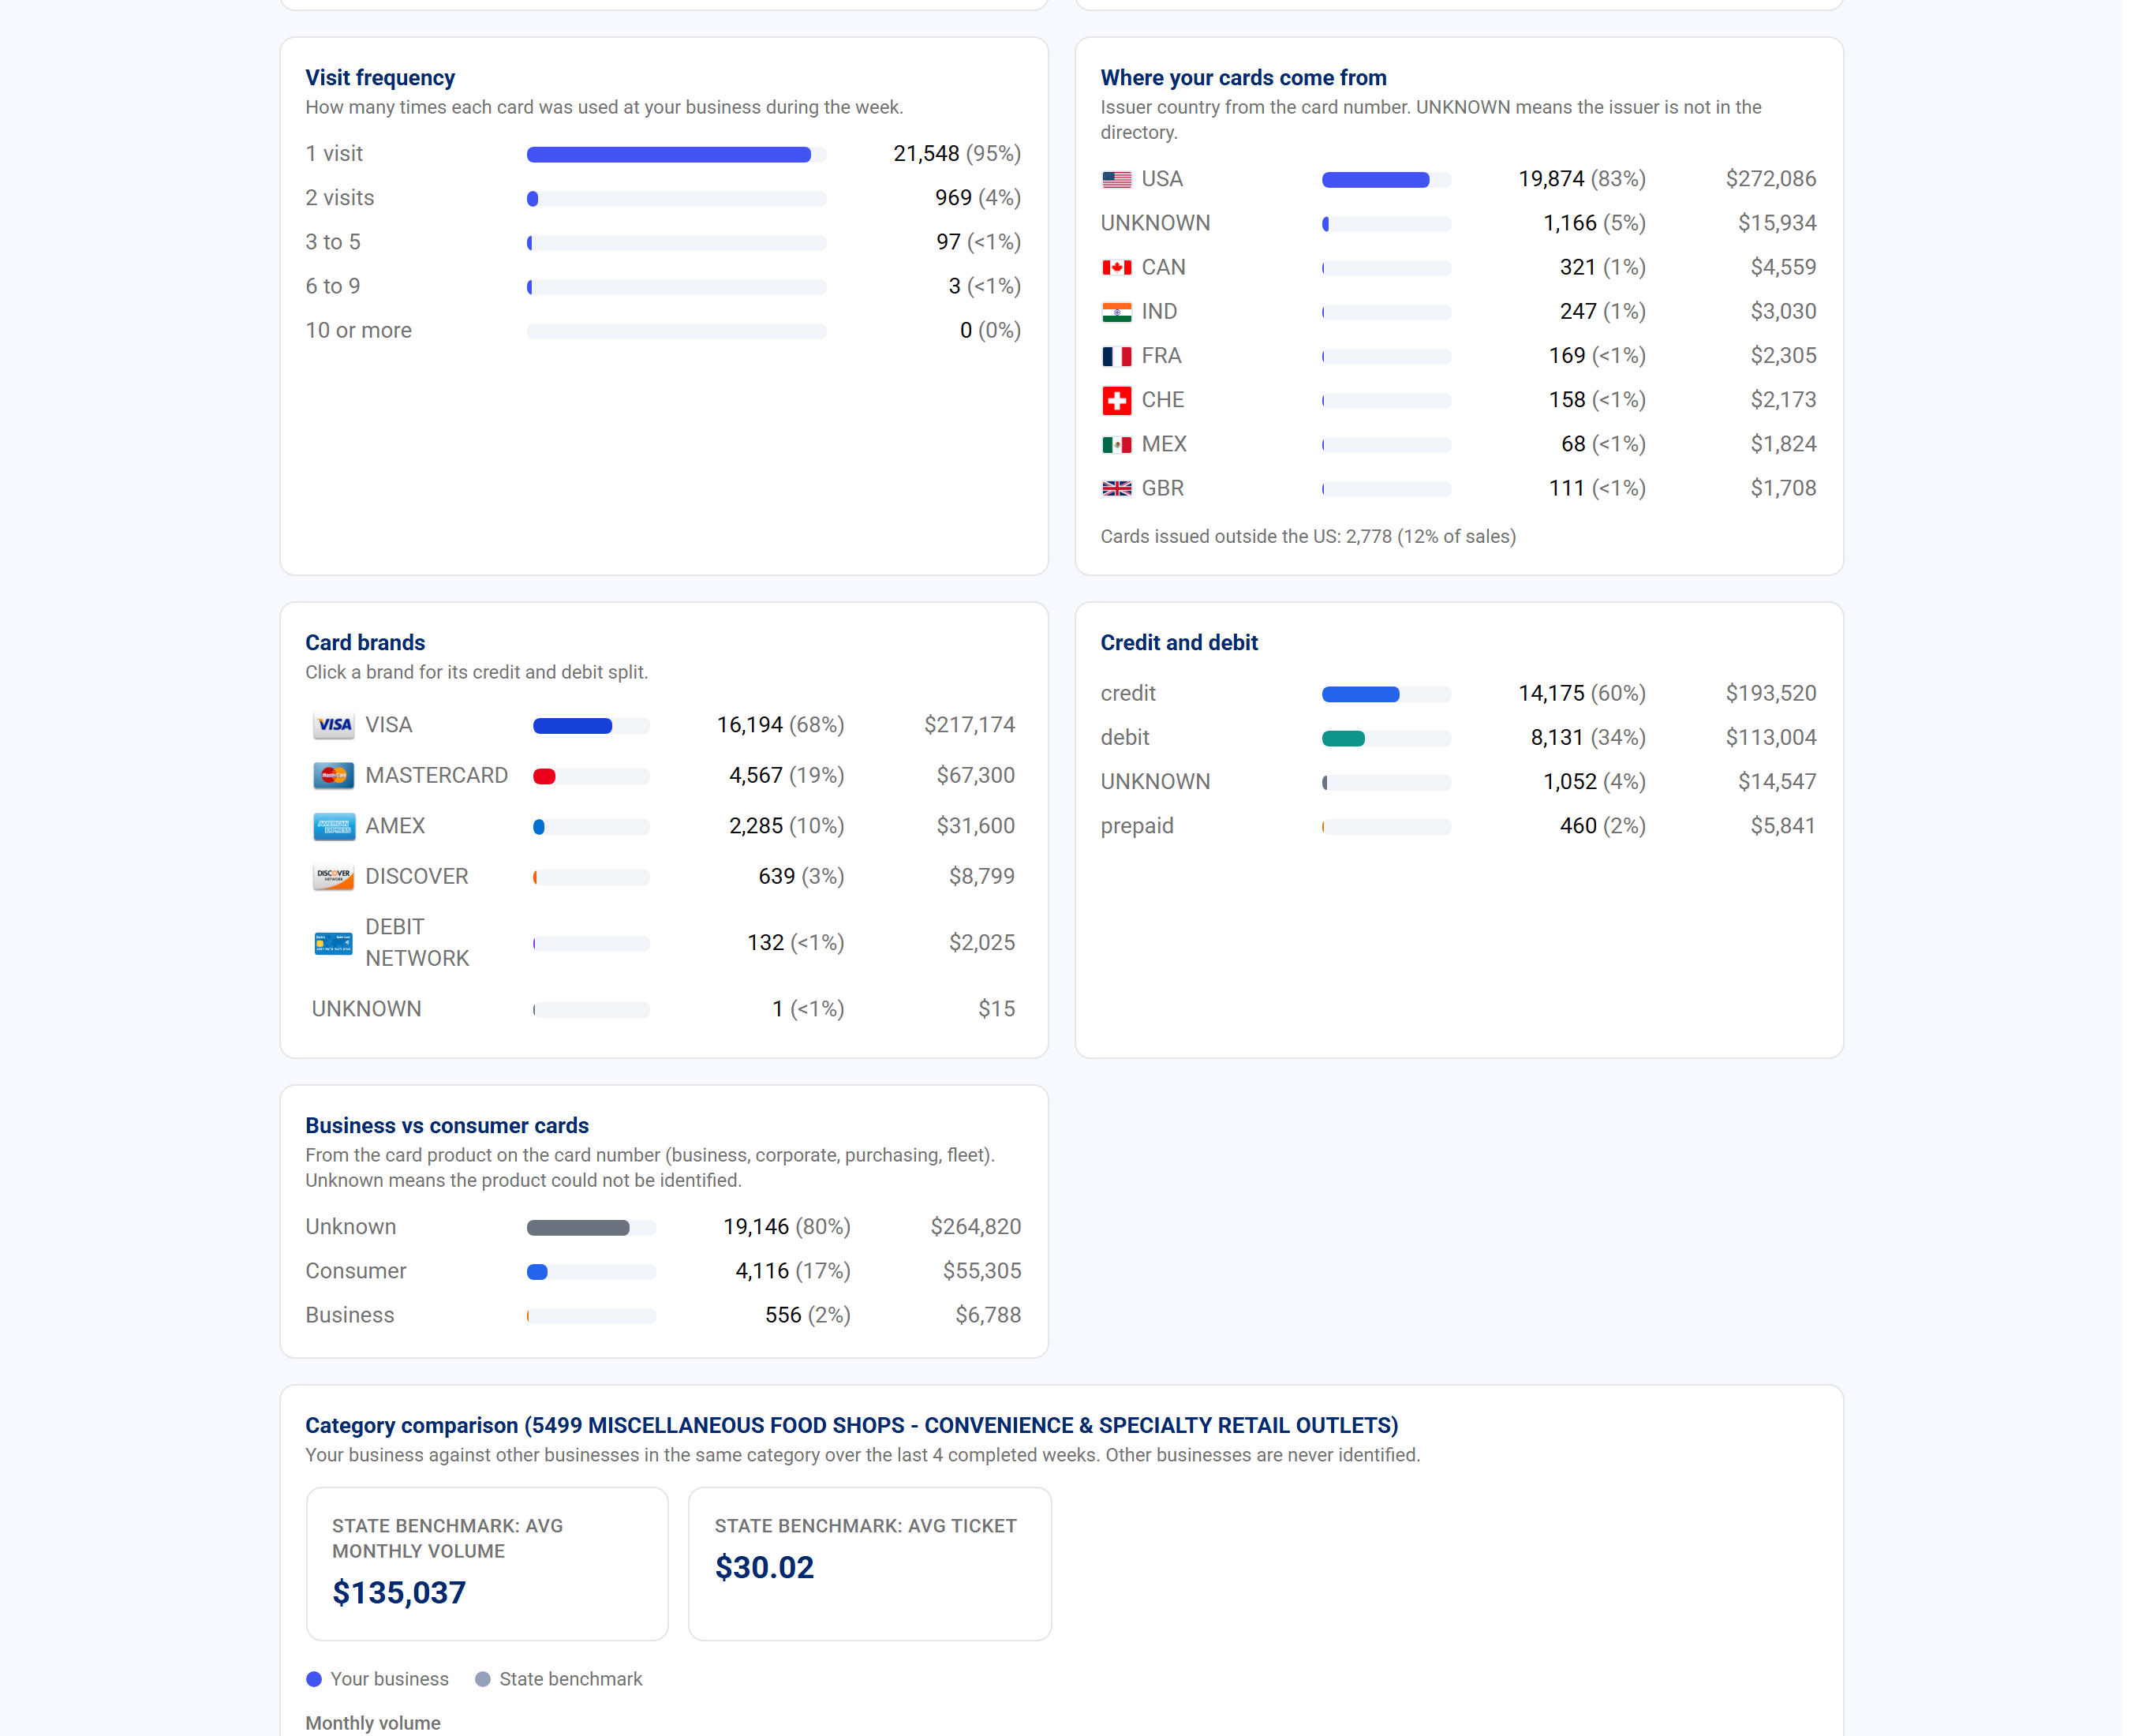Click the Monthly volume label

tap(373, 1723)
